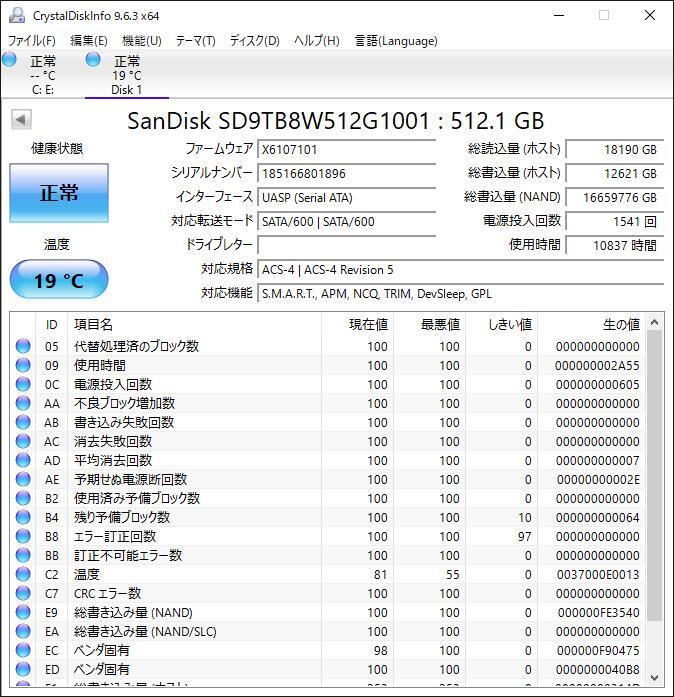Click the Disk 1 status orb
This screenshot has height=697, width=674.
pyautogui.click(x=93, y=60)
